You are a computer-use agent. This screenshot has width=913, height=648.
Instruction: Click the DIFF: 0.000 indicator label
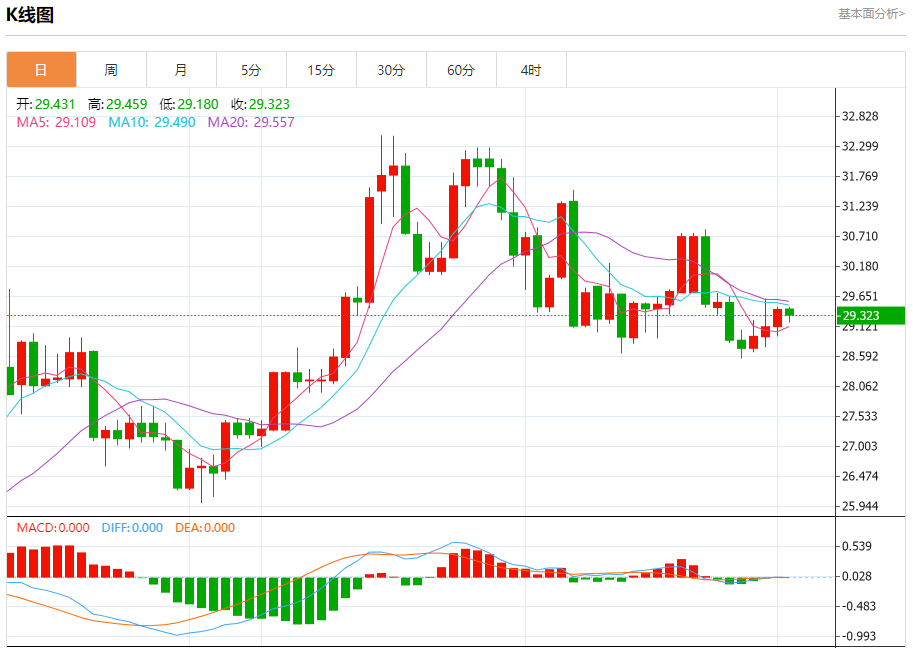(x=132, y=528)
